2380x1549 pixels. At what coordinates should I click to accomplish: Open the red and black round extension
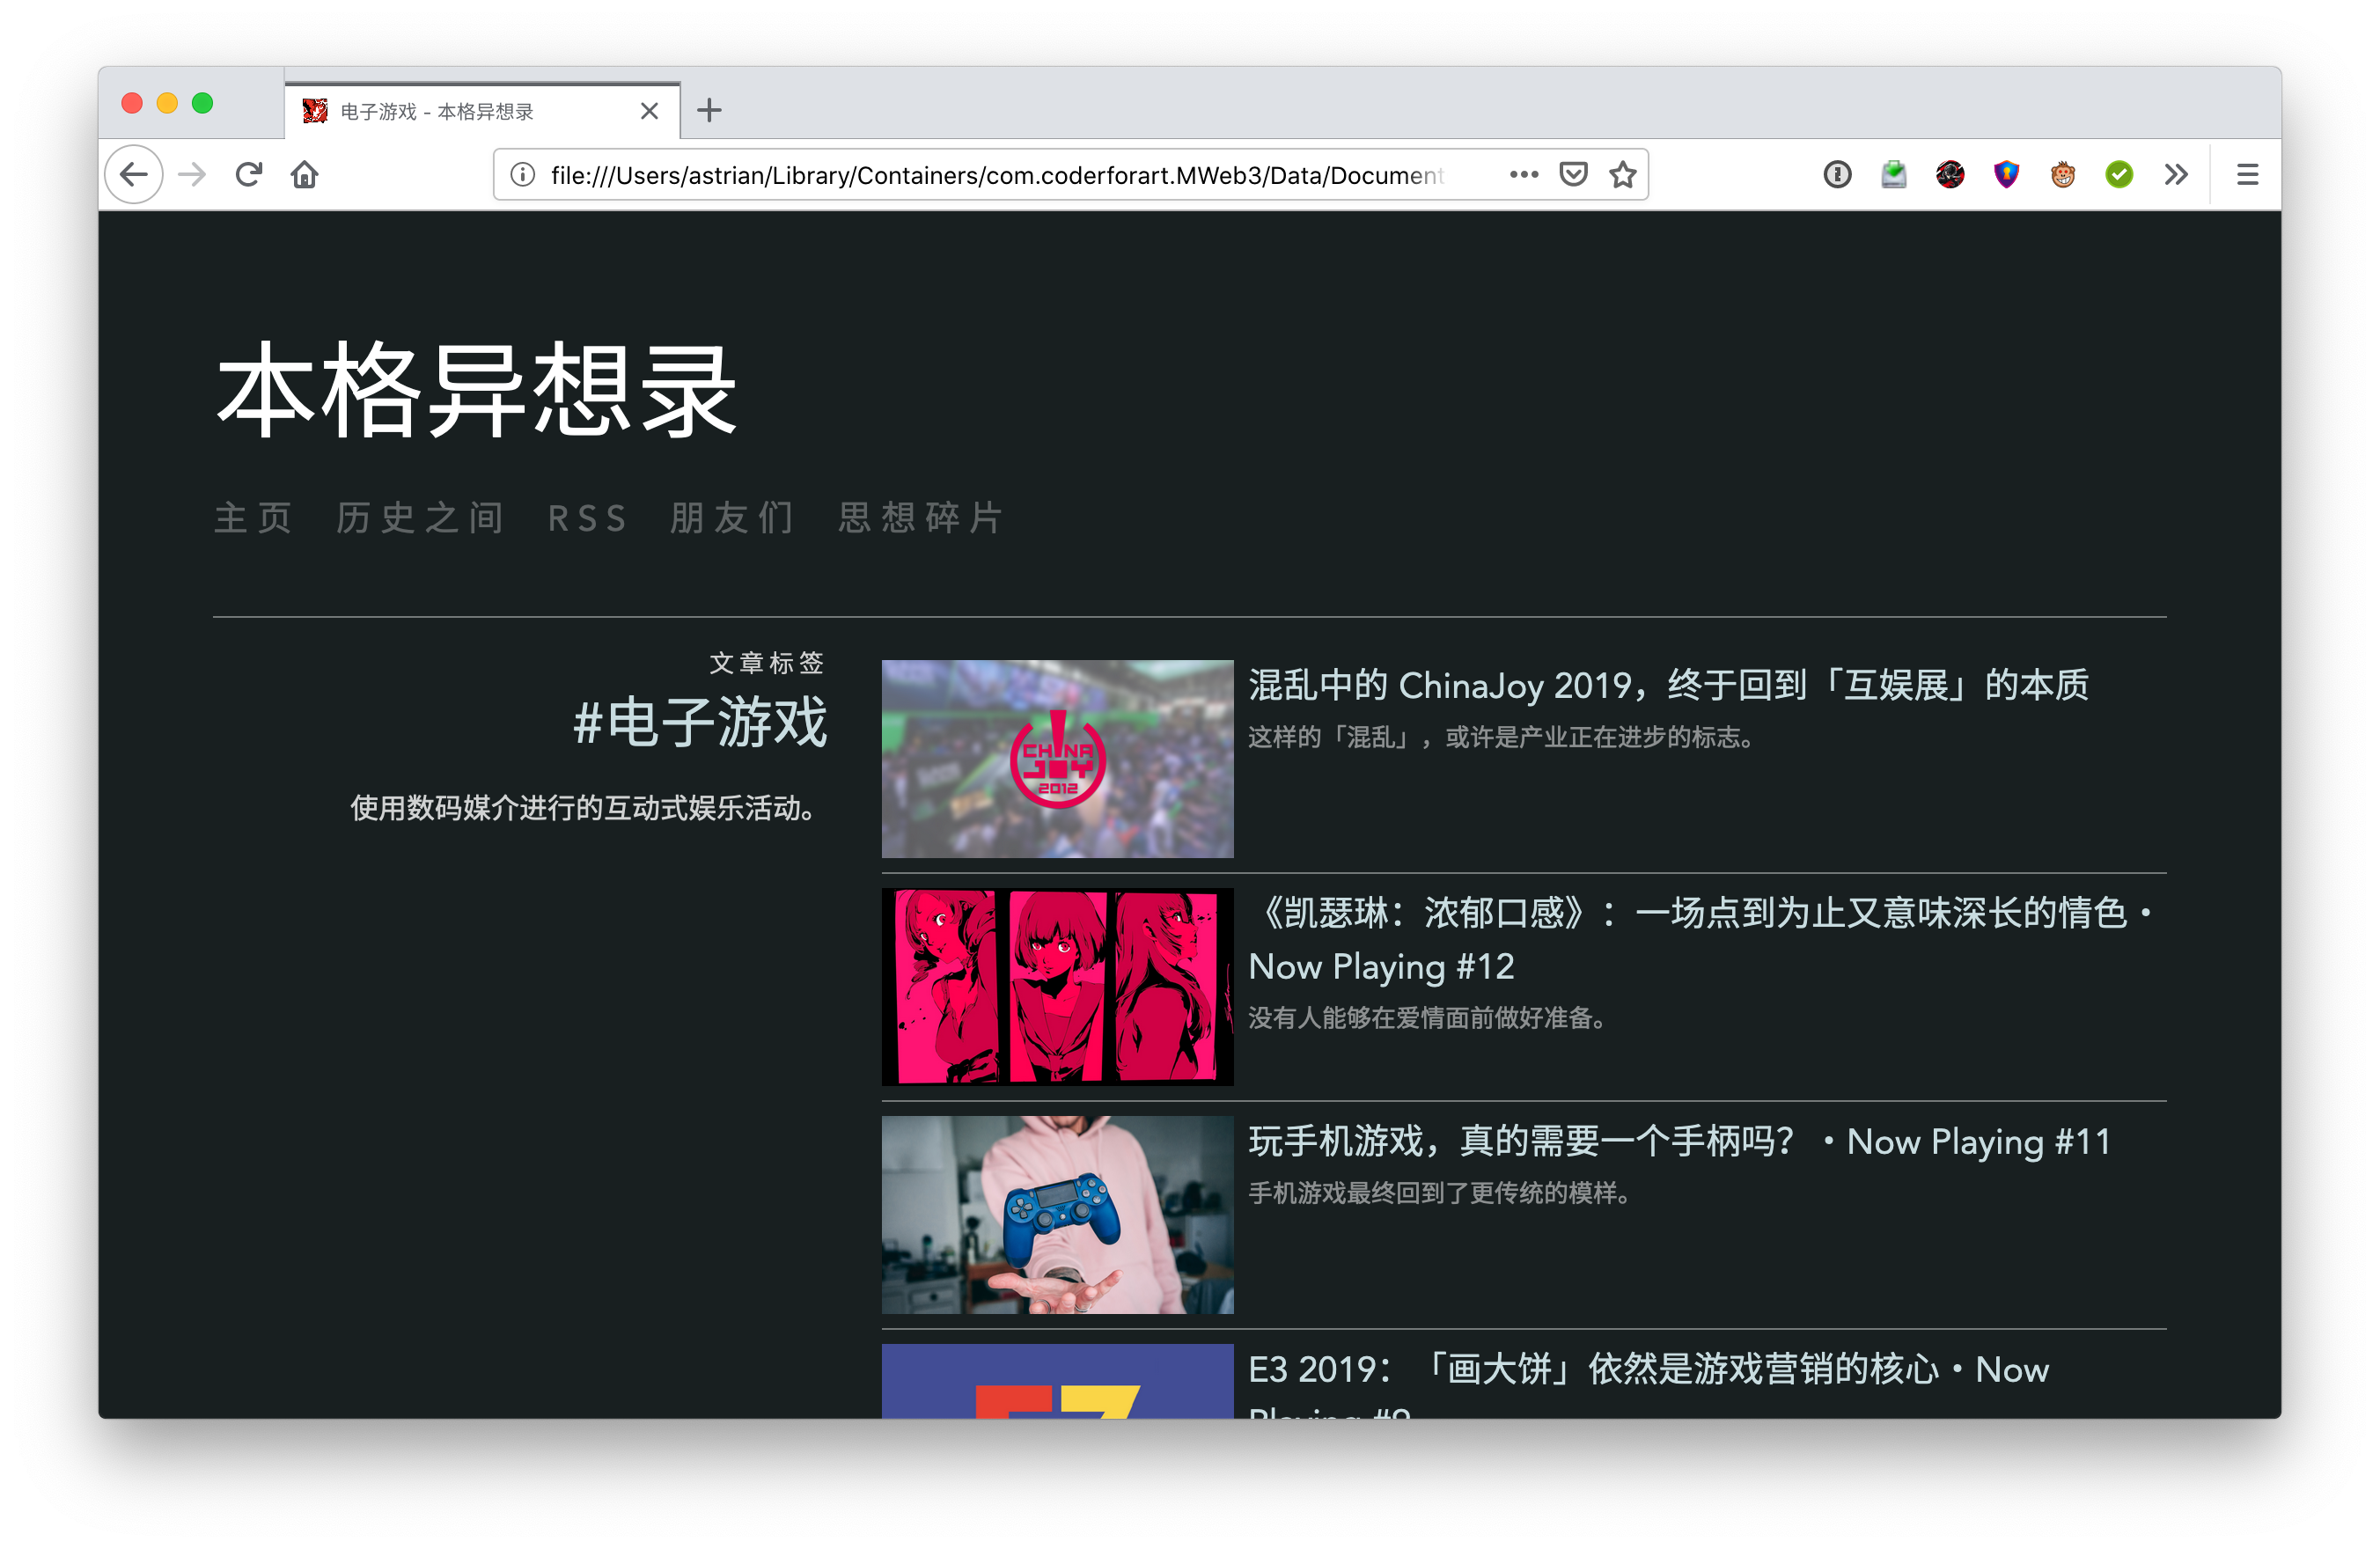(x=1950, y=175)
